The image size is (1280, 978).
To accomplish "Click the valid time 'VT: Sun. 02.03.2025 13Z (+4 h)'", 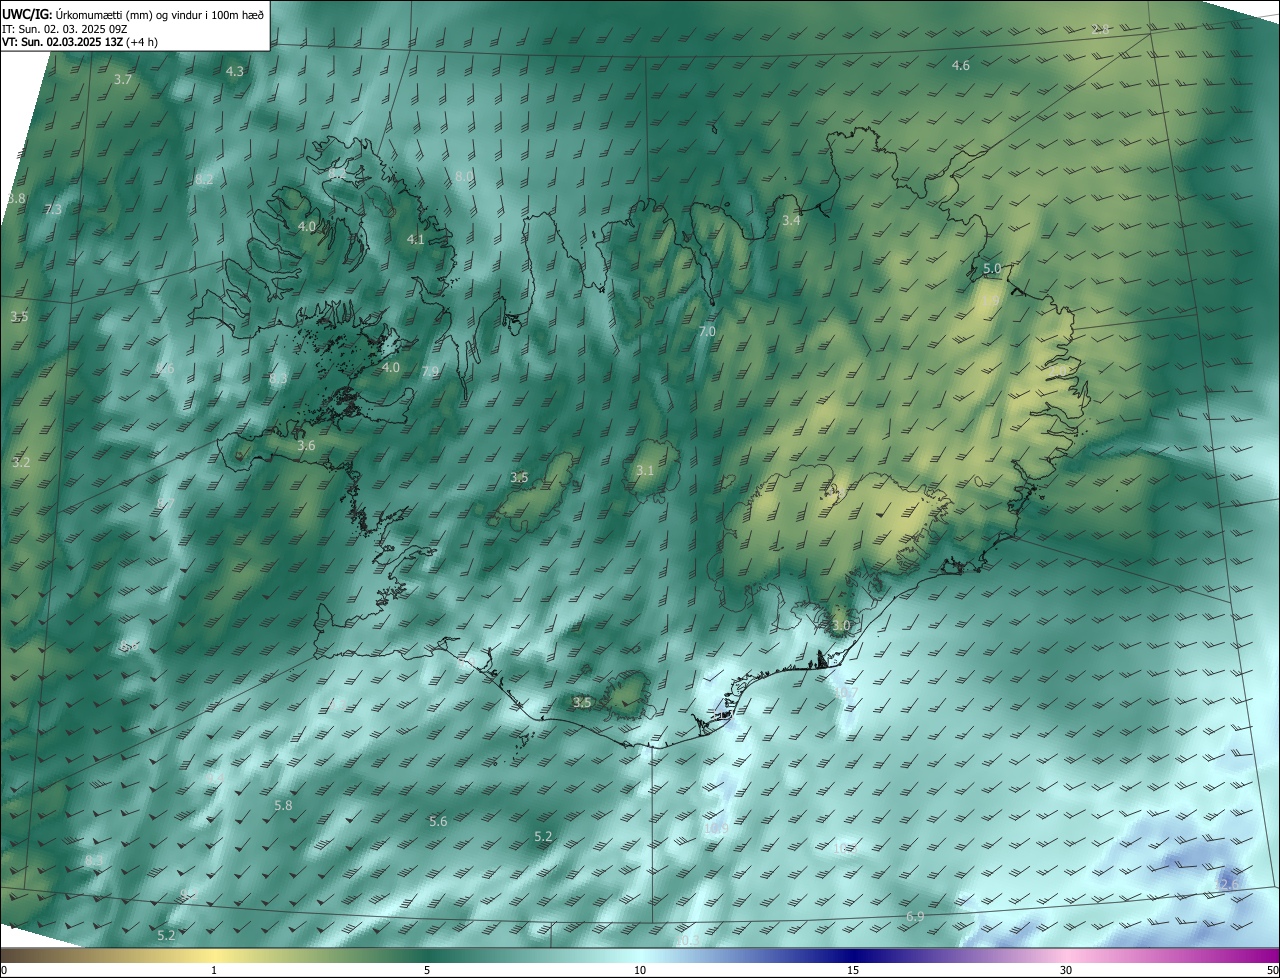I will [80, 42].
